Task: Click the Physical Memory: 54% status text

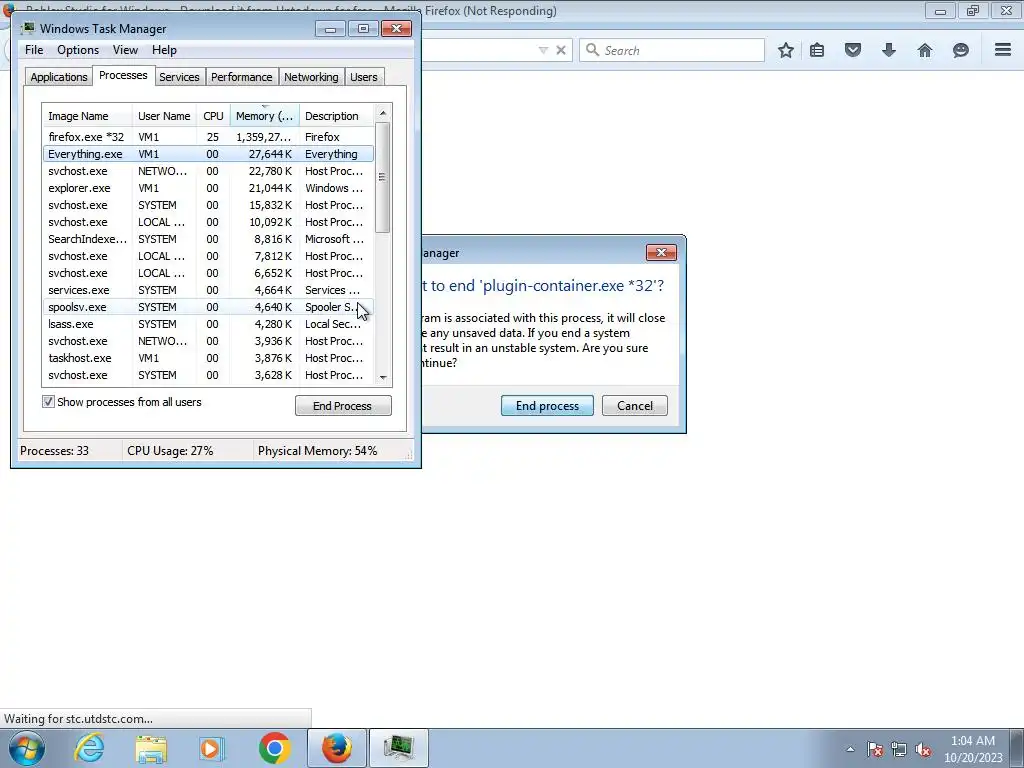Action: coord(317,451)
